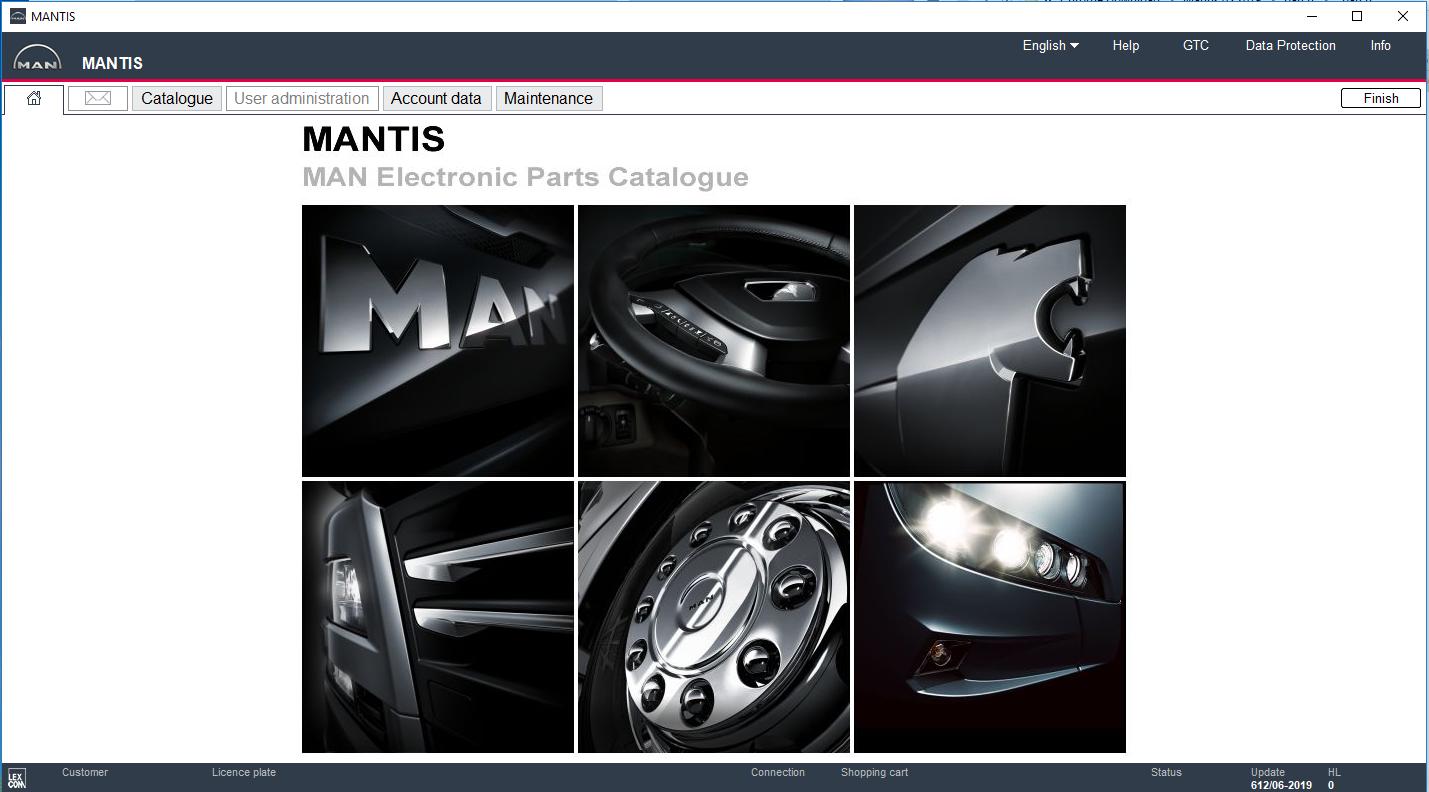Open the English language selector
The image size is (1429, 792).
click(1048, 45)
